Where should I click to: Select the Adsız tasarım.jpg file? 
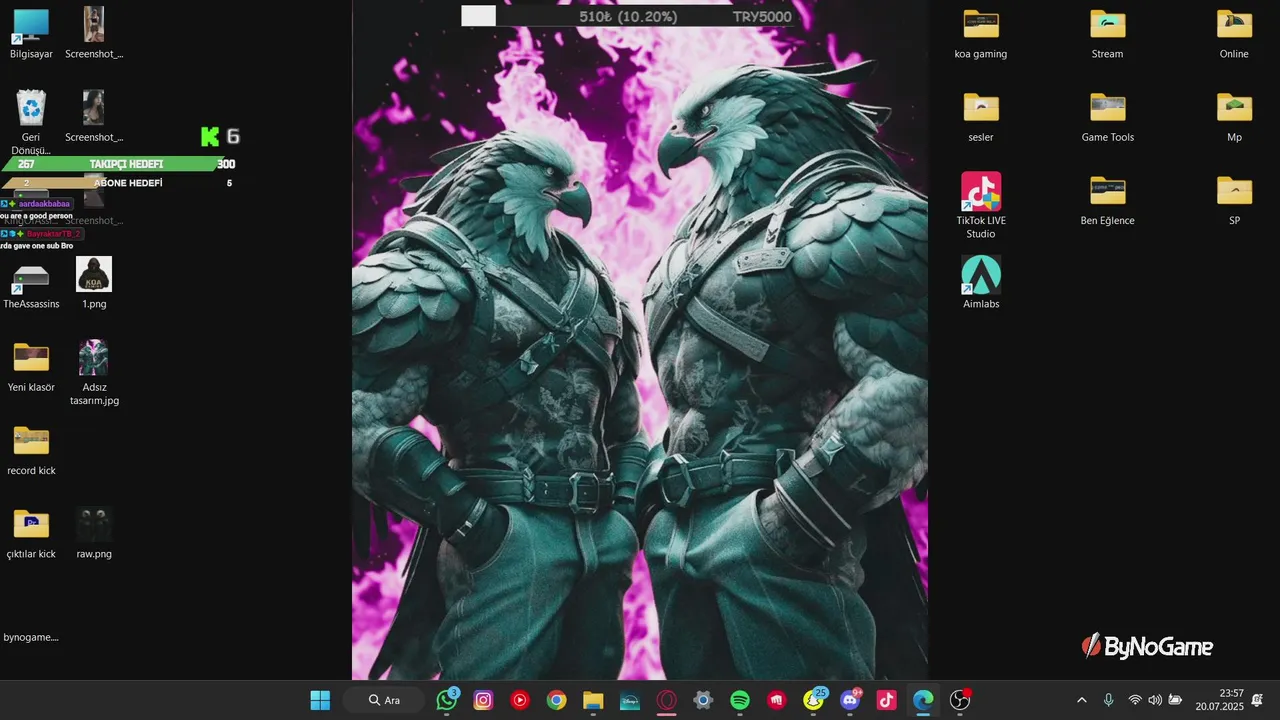(x=94, y=373)
